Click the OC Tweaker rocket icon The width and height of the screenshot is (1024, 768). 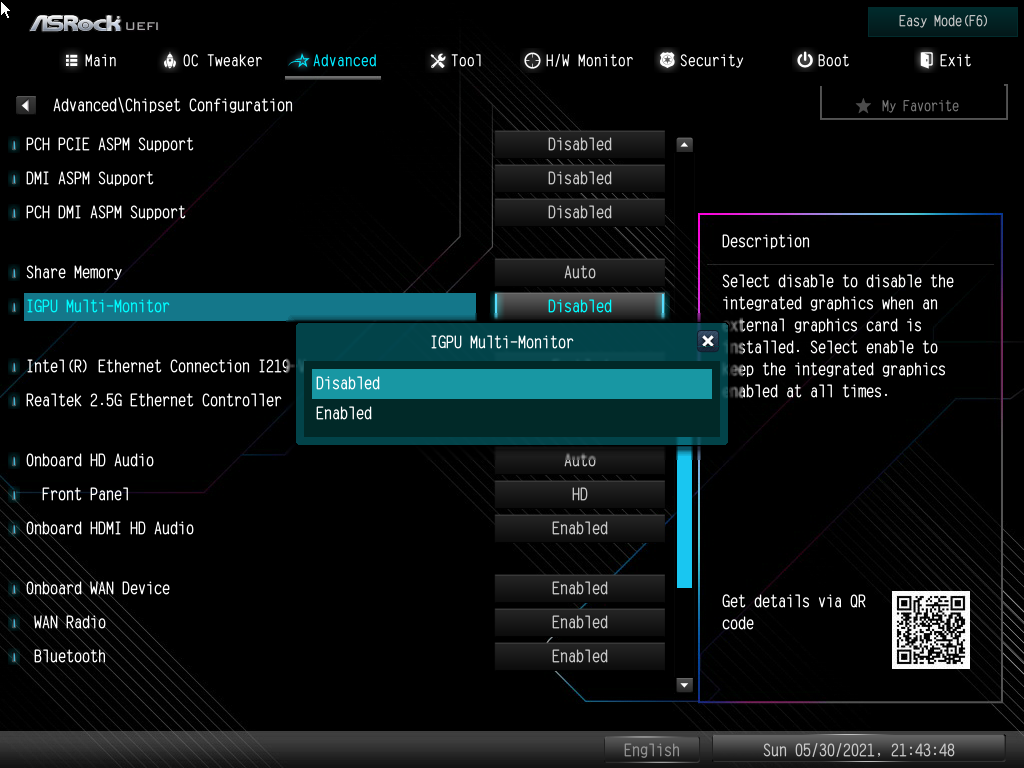pyautogui.click(x=169, y=61)
